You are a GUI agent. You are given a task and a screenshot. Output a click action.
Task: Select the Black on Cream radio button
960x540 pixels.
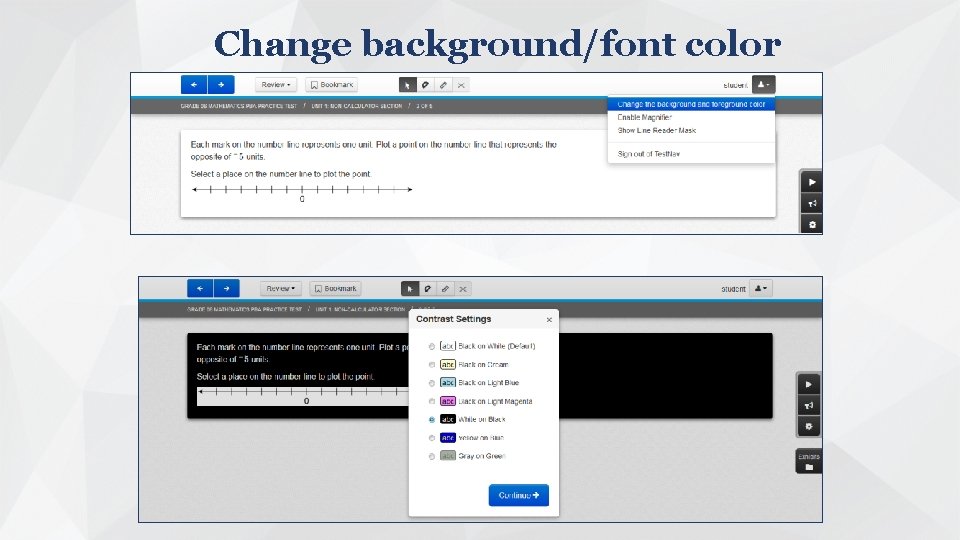click(x=432, y=365)
